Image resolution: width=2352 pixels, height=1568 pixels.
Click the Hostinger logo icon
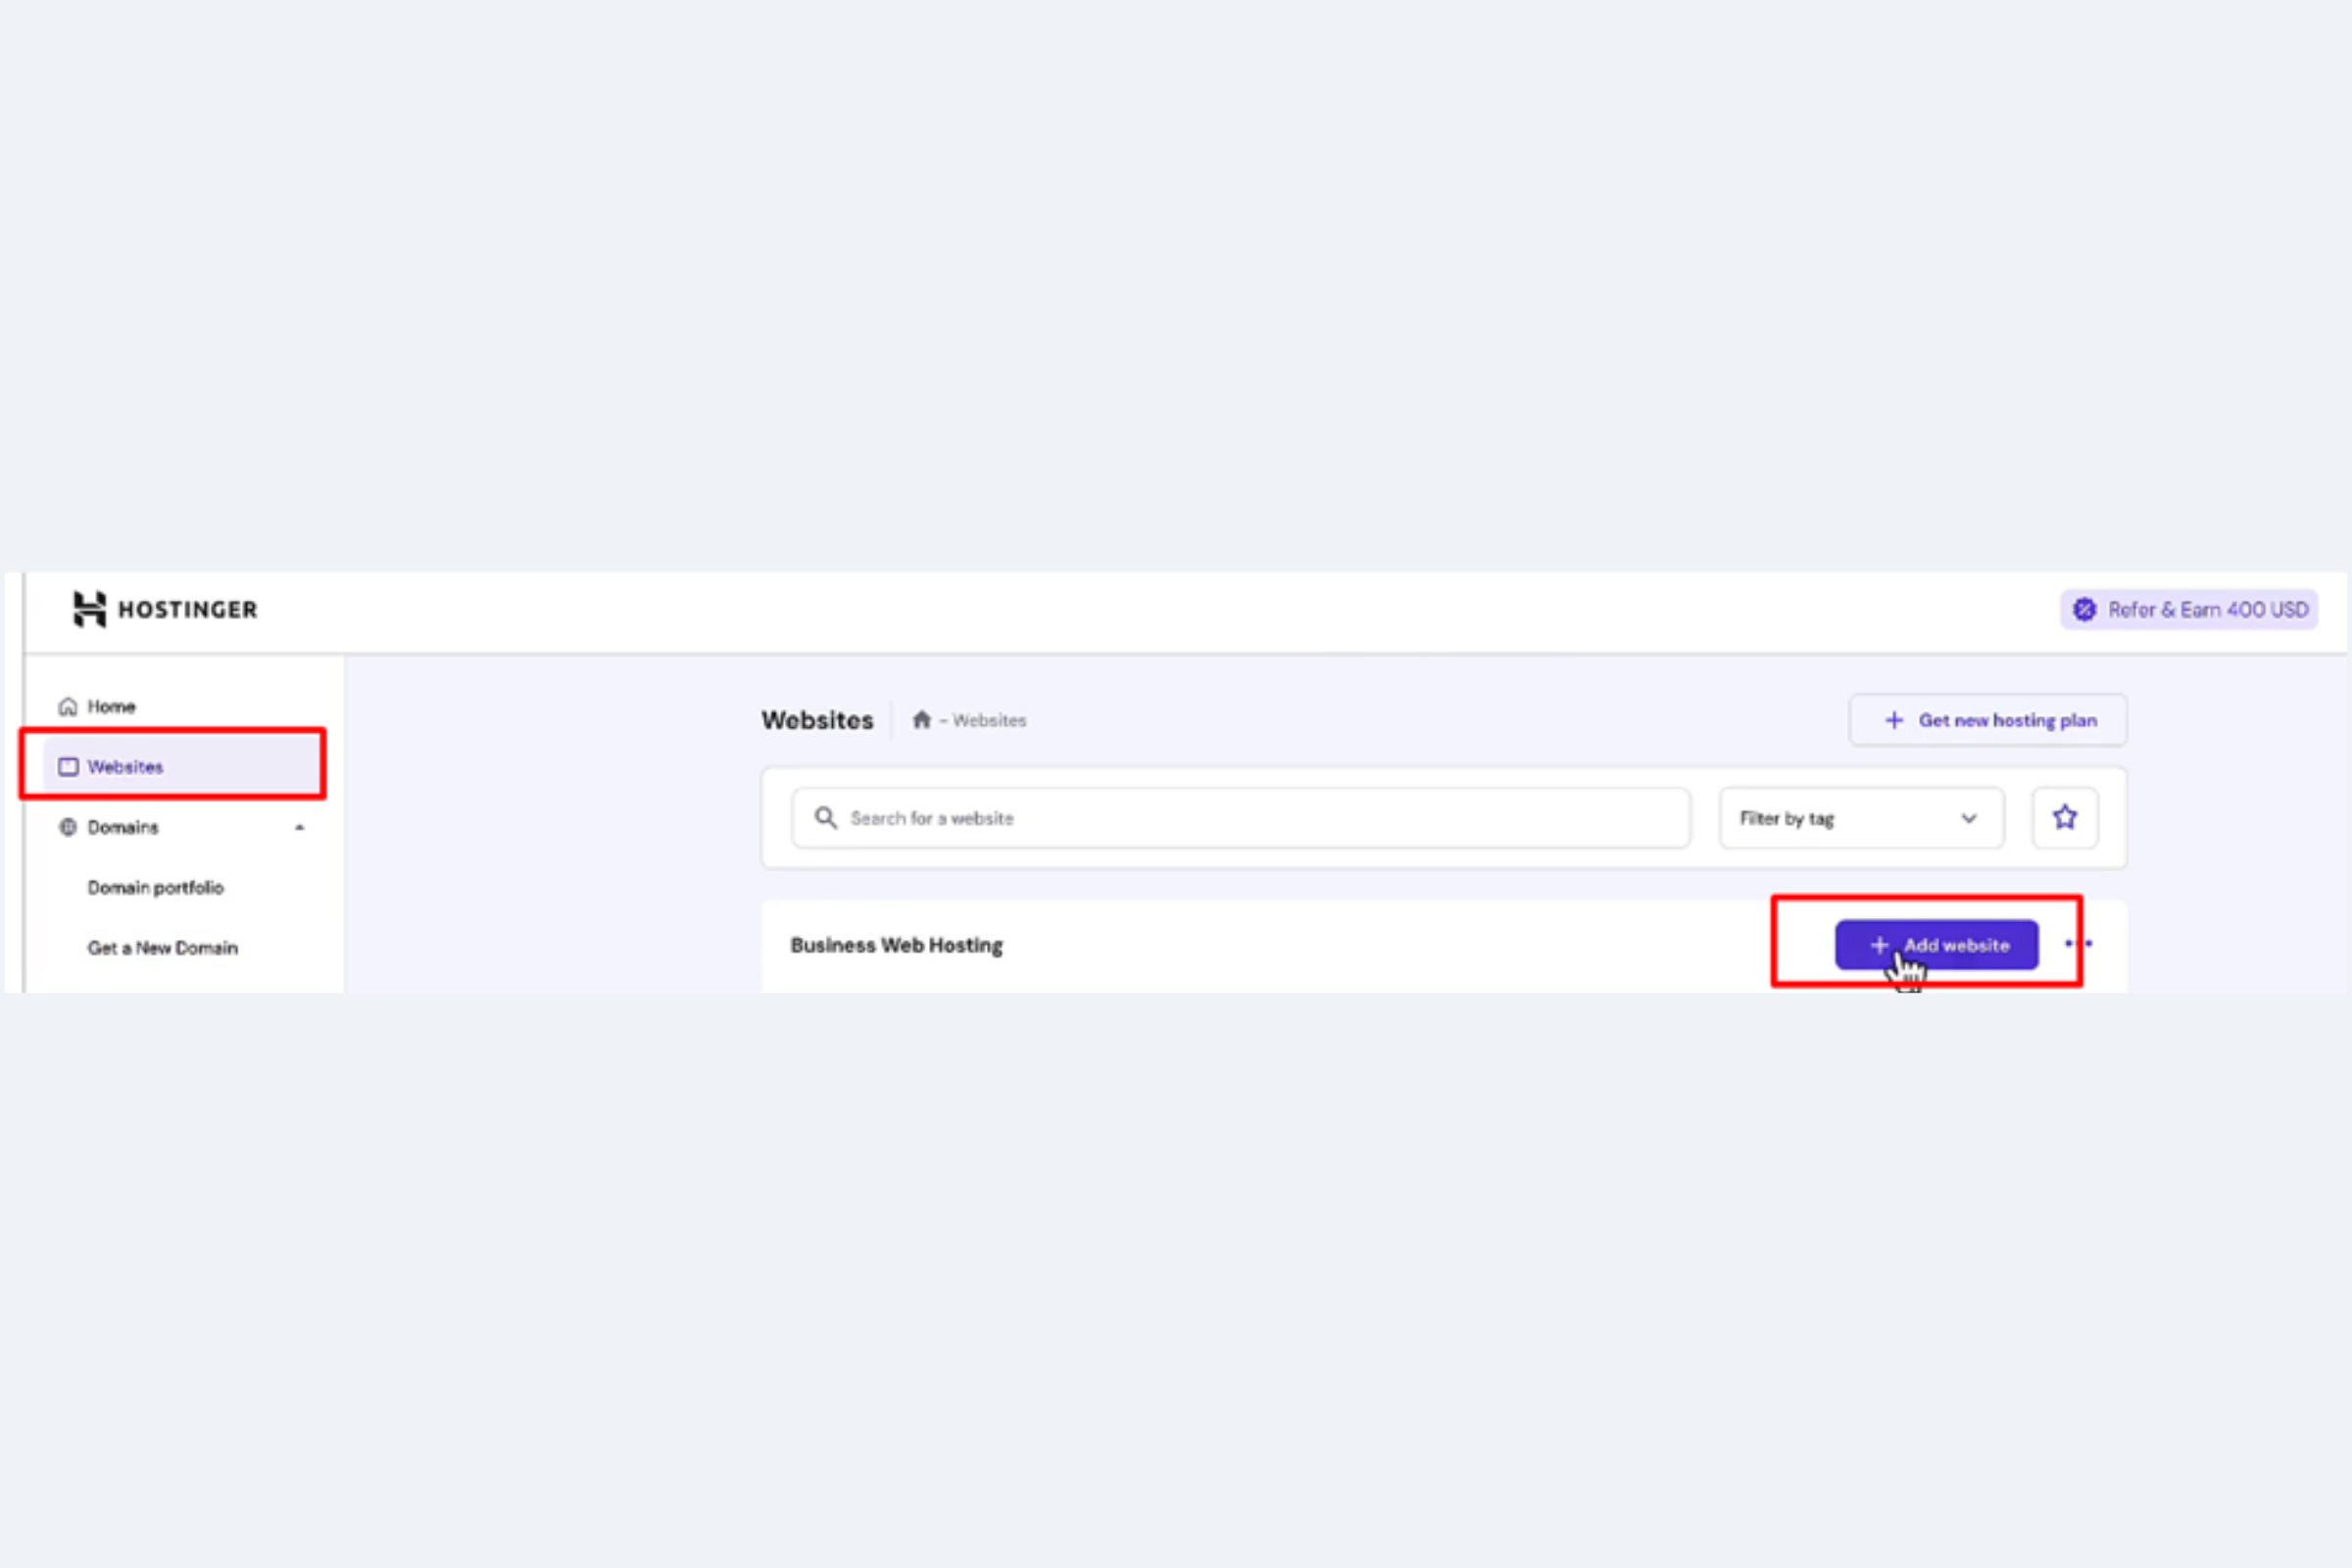[x=89, y=609]
